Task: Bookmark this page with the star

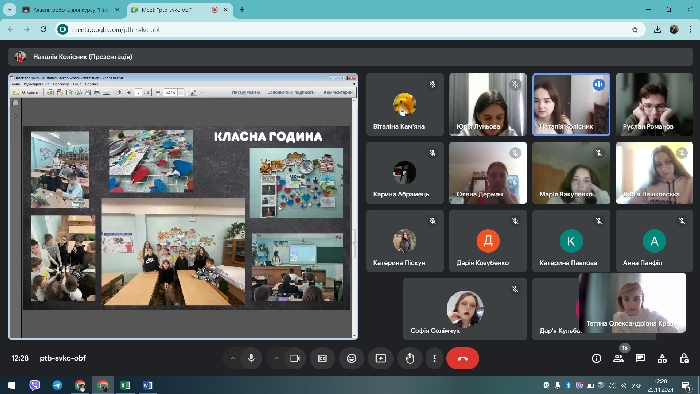Action: coord(635,29)
